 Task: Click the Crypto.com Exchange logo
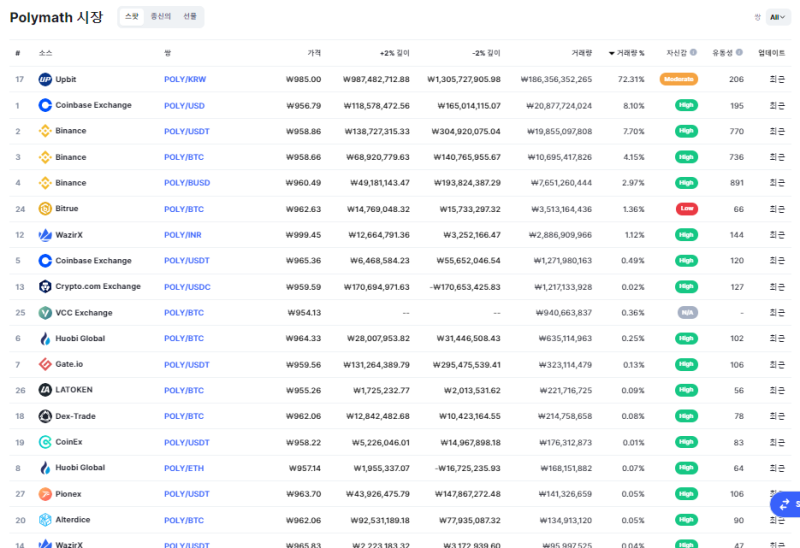[45, 286]
